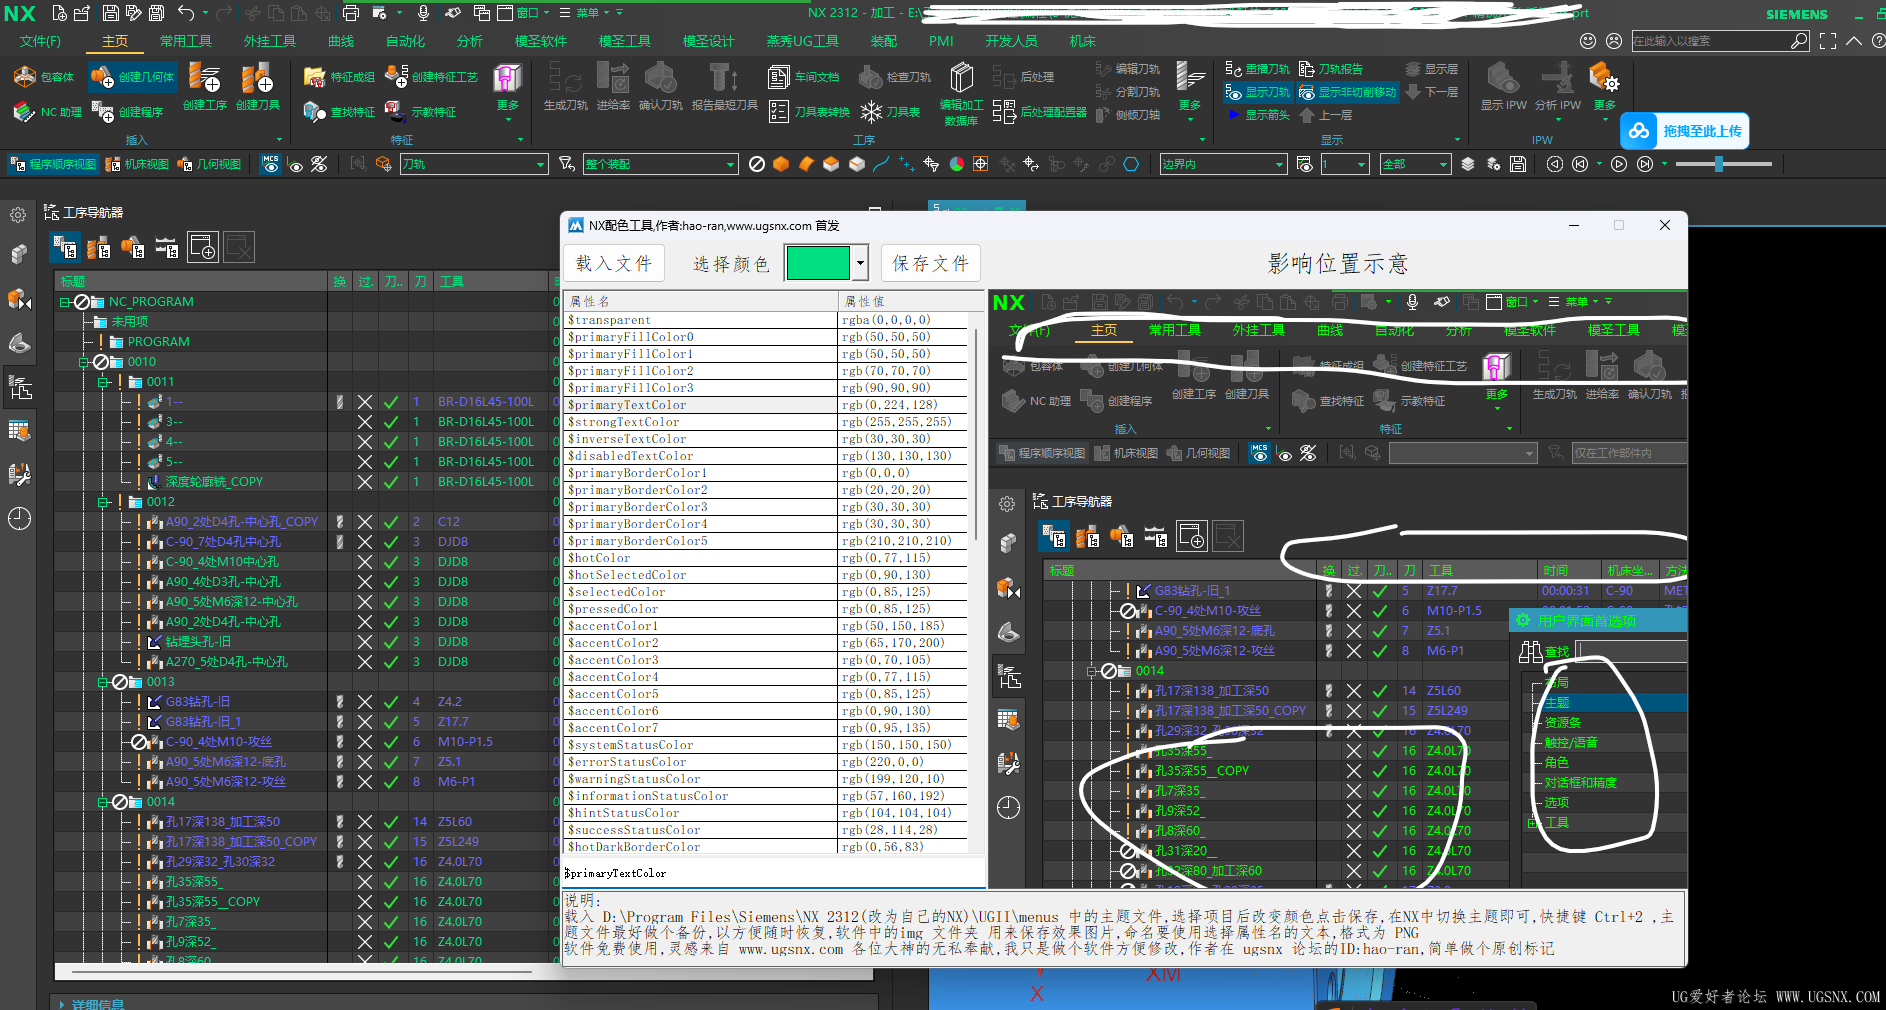Image resolution: width=1886 pixels, height=1010 pixels.
Task: Click the 创建特征工艺 icon
Action: [433, 77]
